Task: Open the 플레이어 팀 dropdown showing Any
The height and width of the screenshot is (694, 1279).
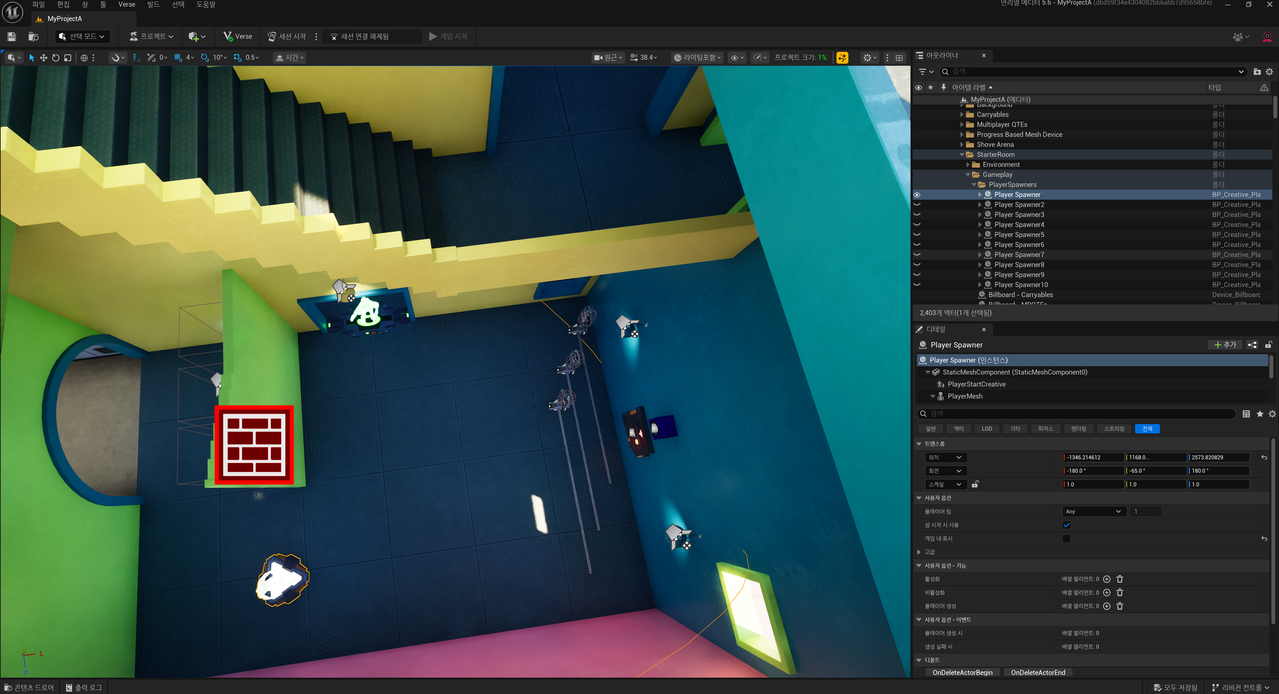Action: (x=1093, y=511)
